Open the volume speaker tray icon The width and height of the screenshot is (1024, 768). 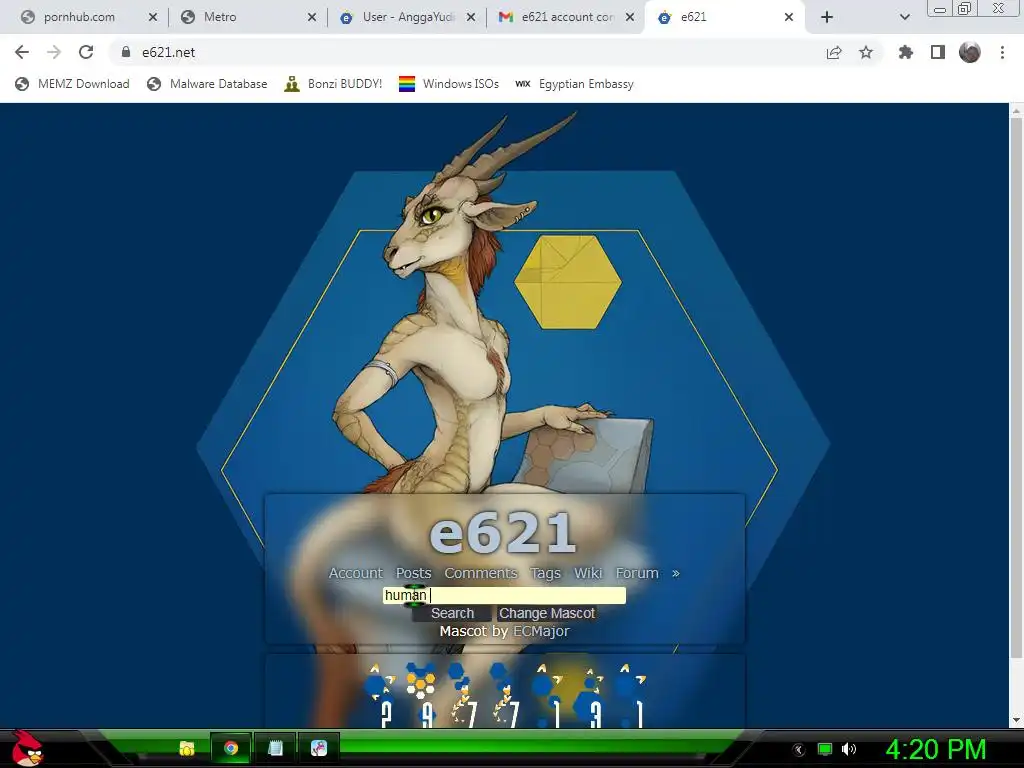point(849,749)
